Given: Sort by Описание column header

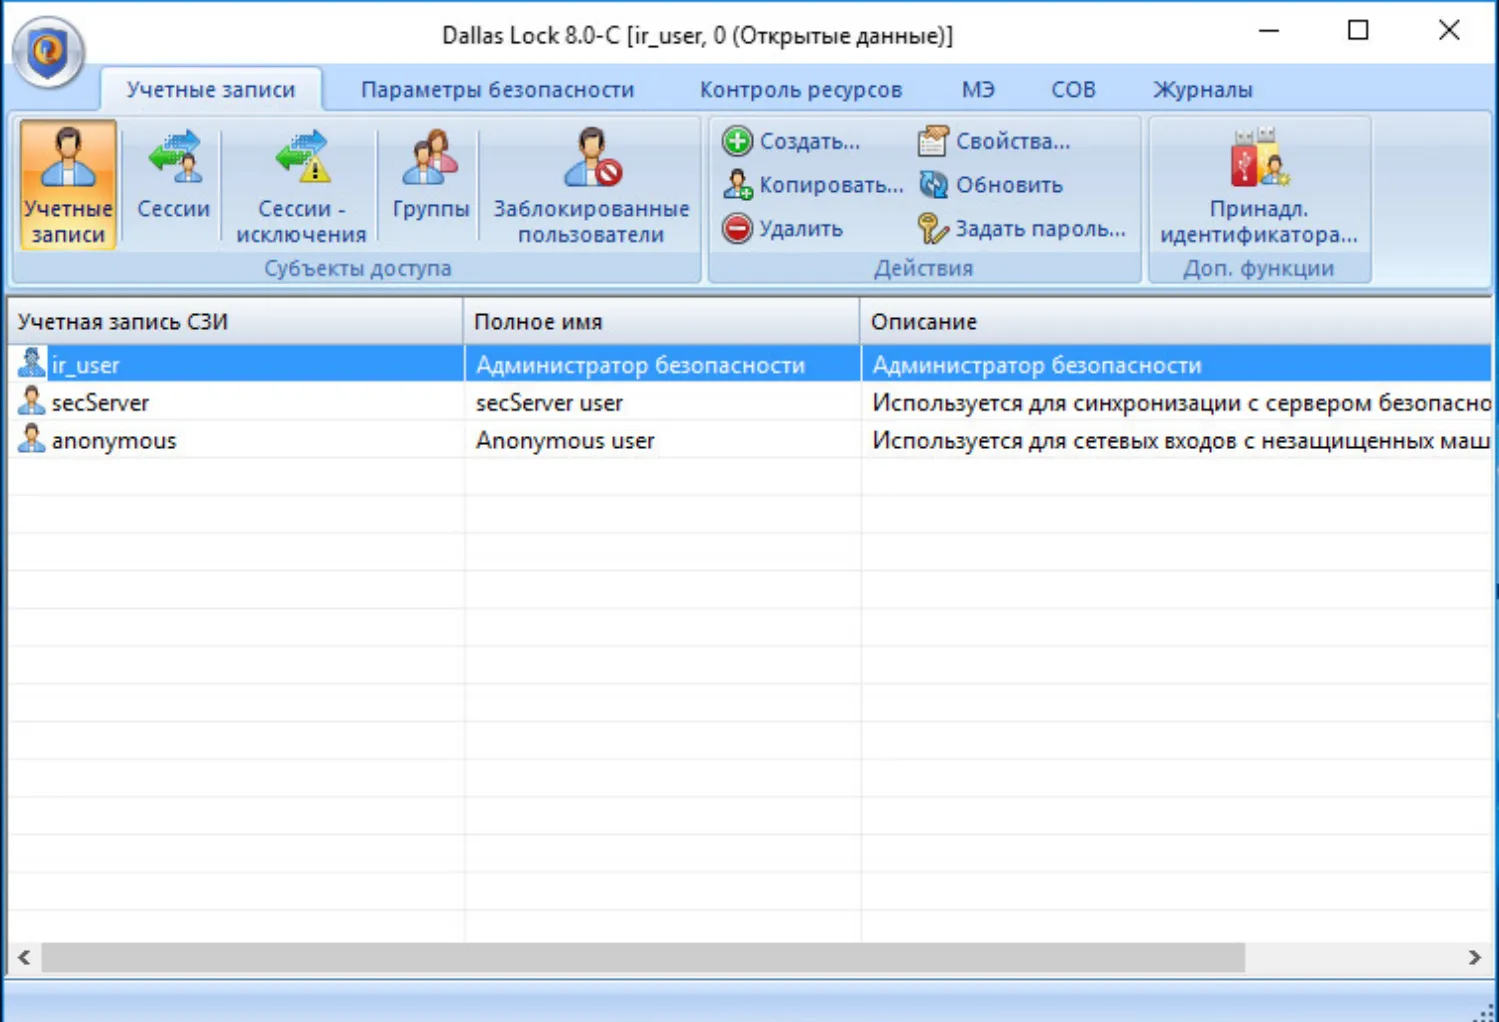Looking at the screenshot, I should (1176, 321).
